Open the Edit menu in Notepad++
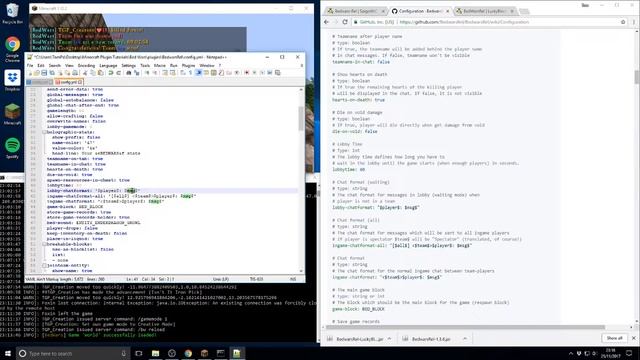 (x=41, y=65)
